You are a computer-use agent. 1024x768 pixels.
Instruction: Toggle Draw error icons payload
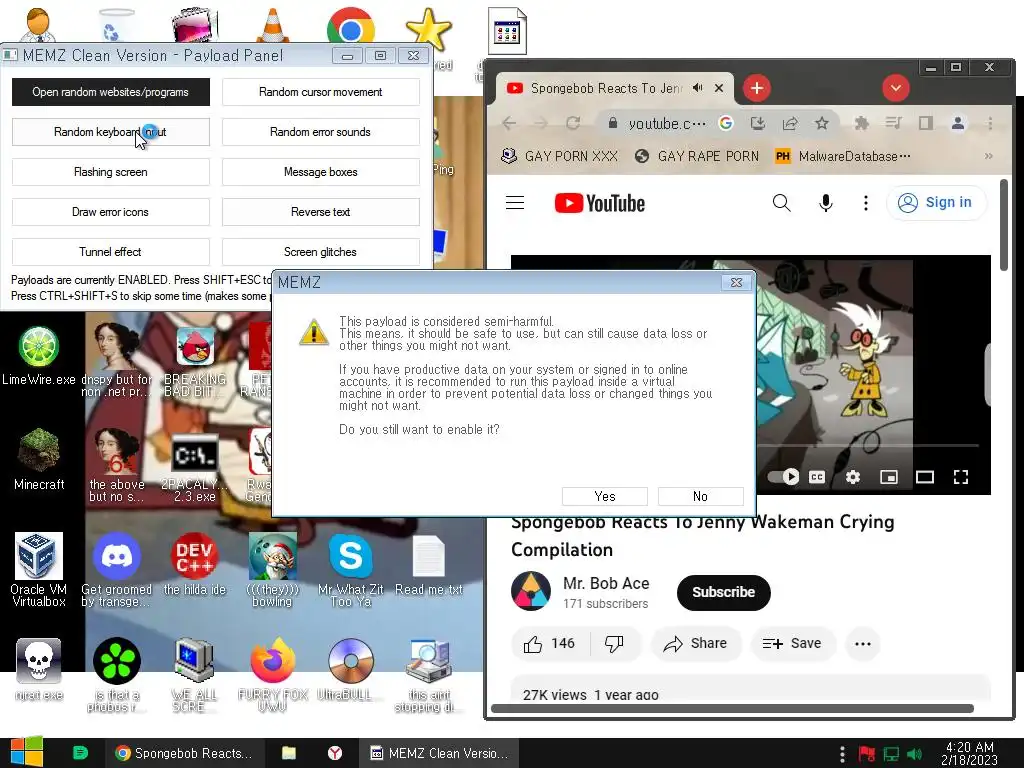(110, 212)
